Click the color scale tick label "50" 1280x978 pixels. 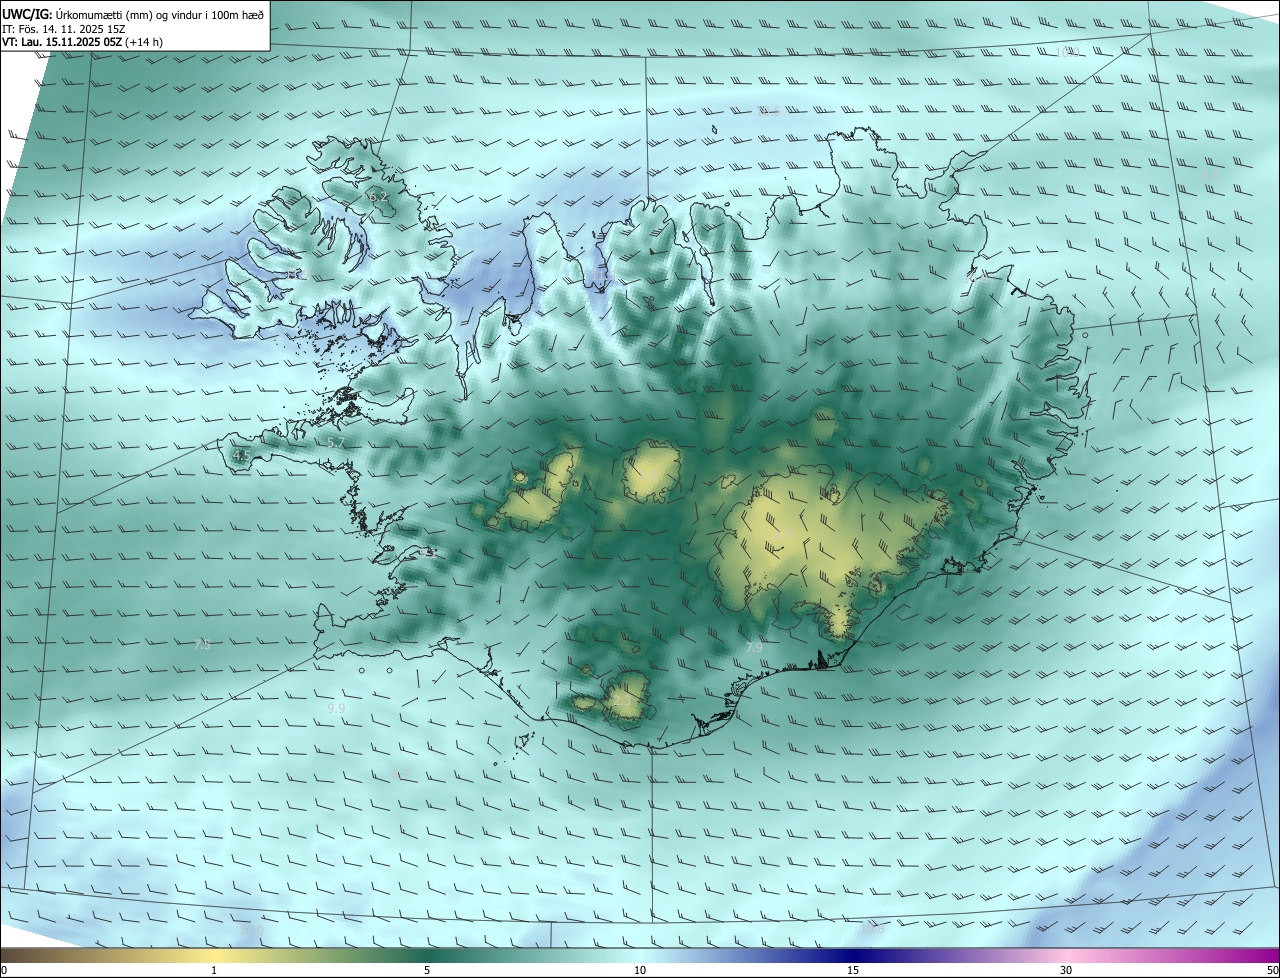(1272, 970)
